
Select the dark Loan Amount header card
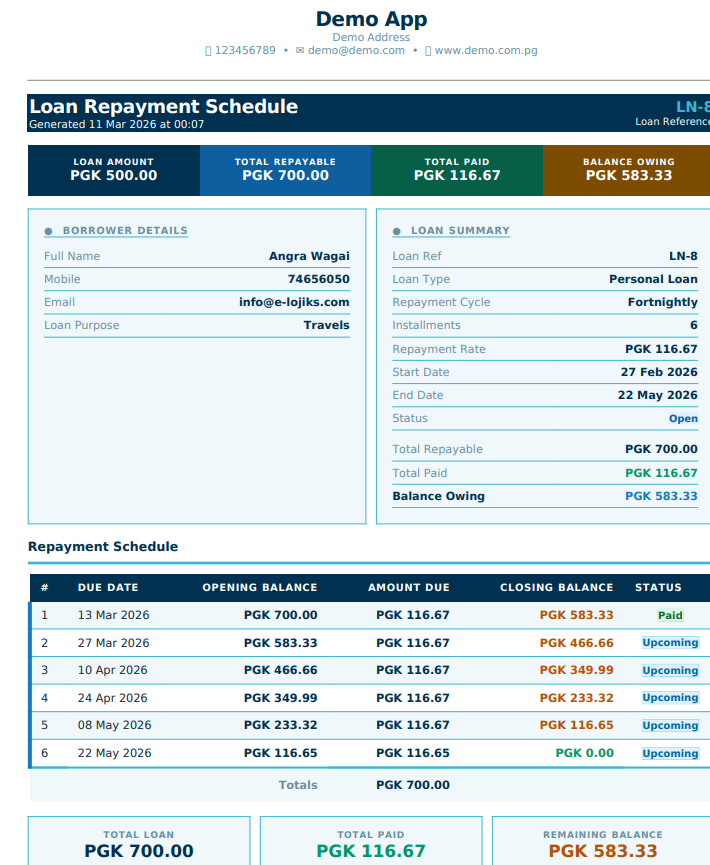tap(114, 170)
